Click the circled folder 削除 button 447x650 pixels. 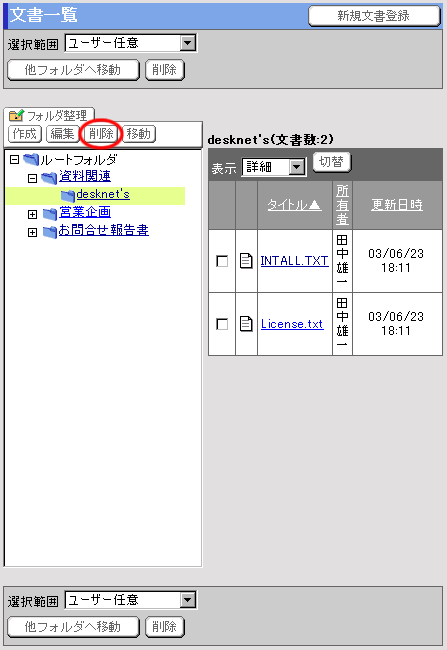point(101,134)
